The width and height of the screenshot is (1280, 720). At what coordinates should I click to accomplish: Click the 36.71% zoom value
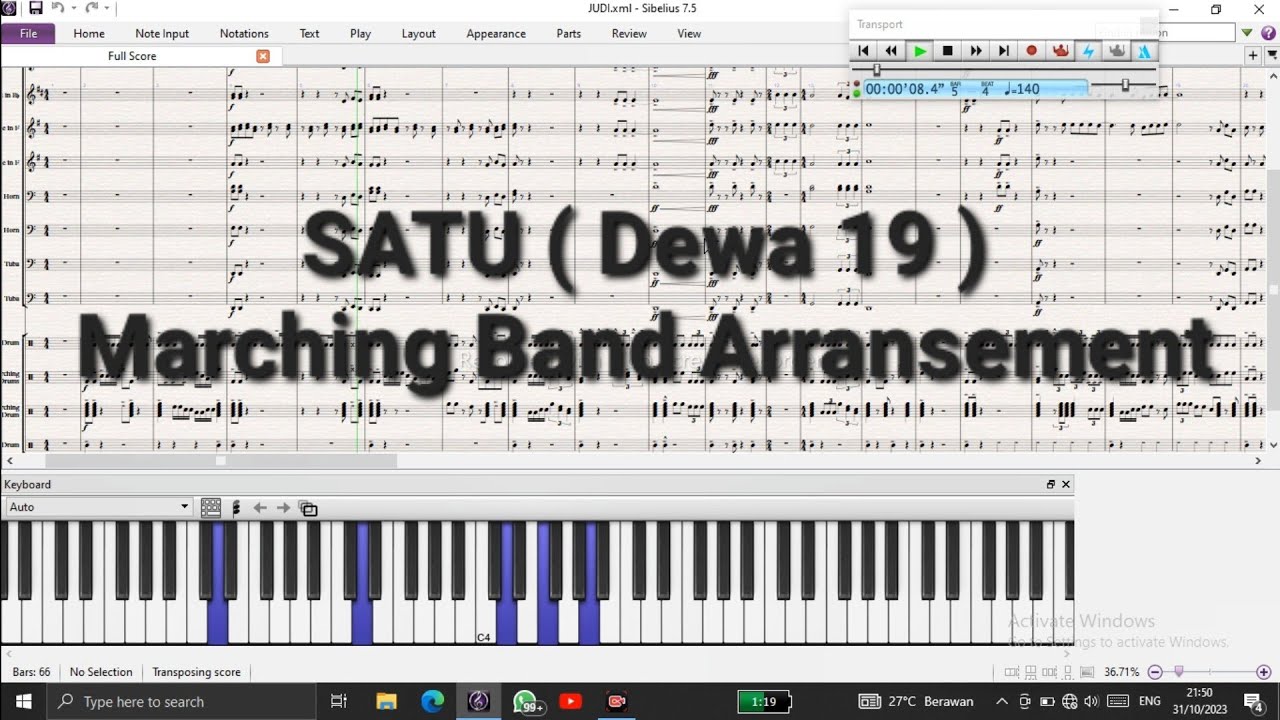[1121, 672]
